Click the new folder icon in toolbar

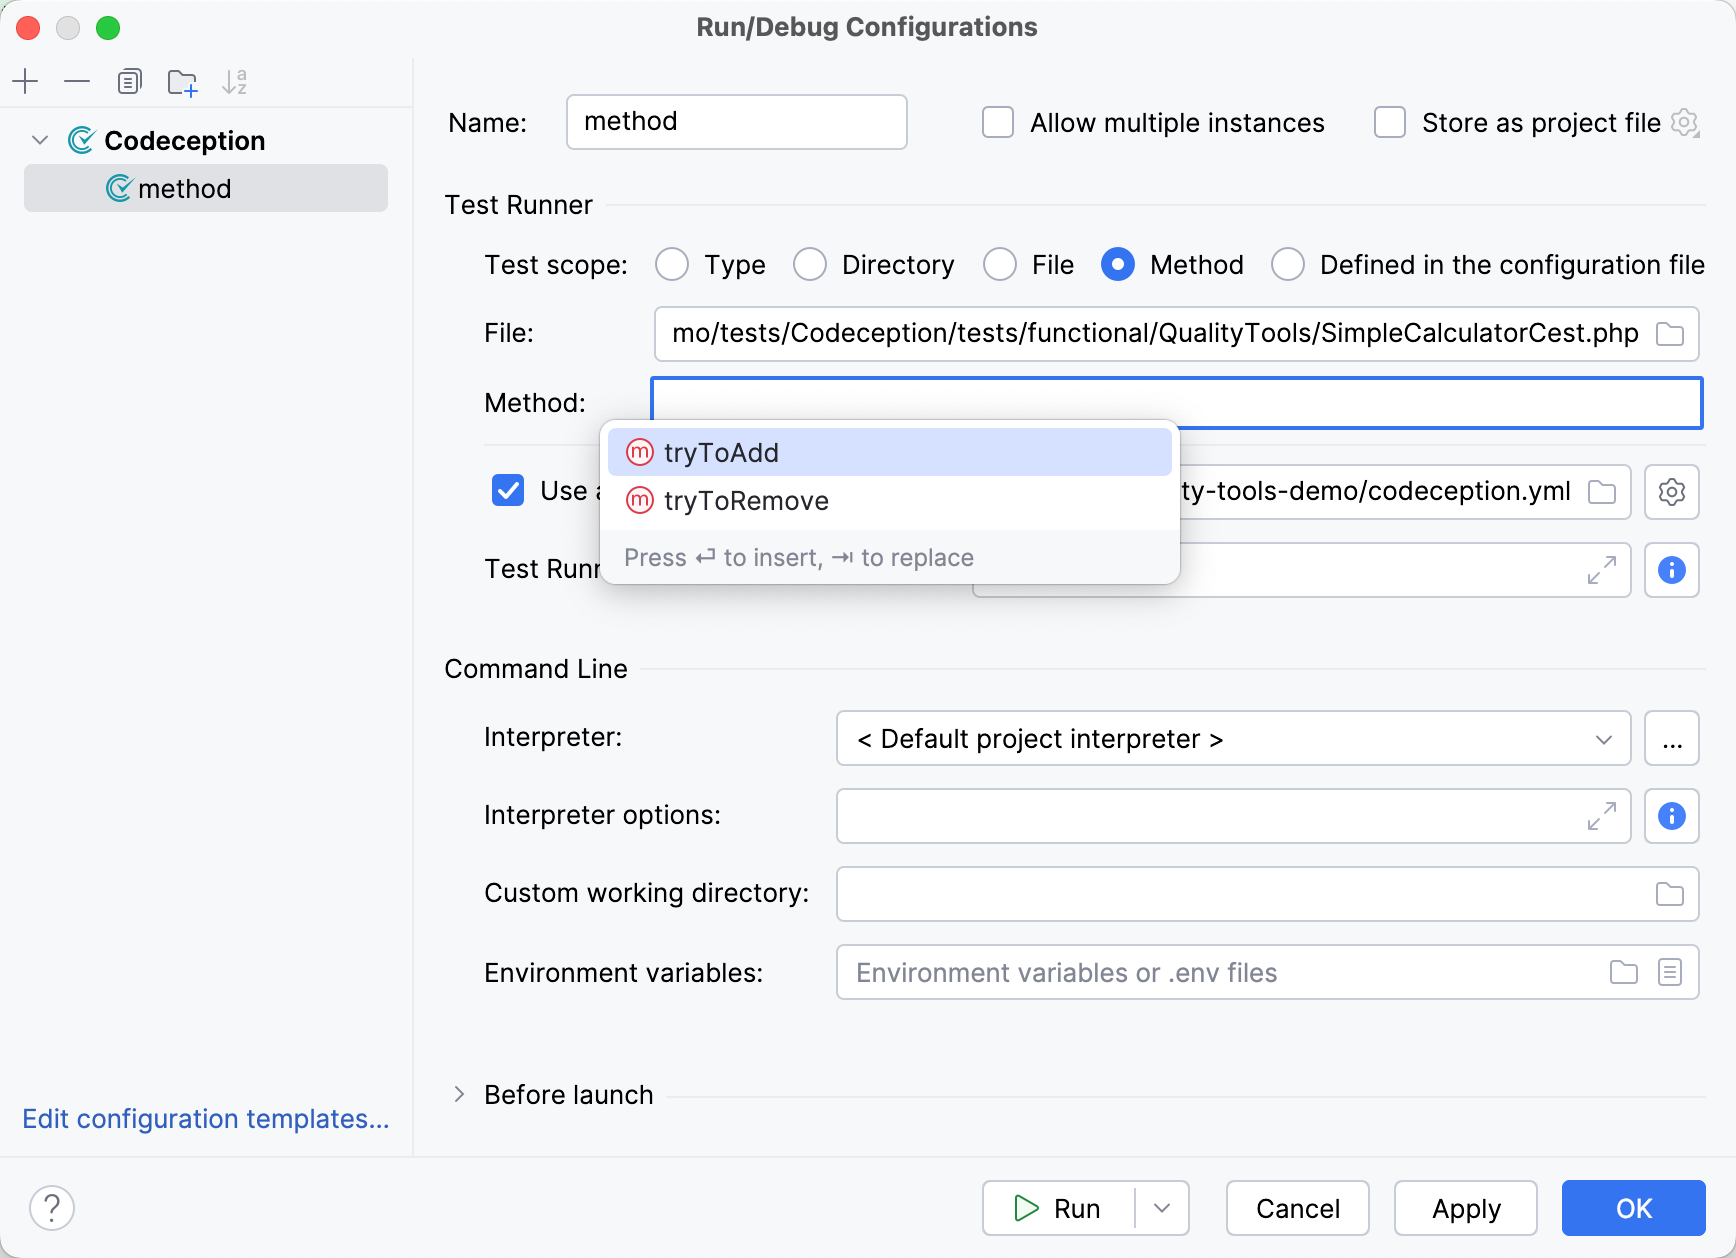[182, 82]
